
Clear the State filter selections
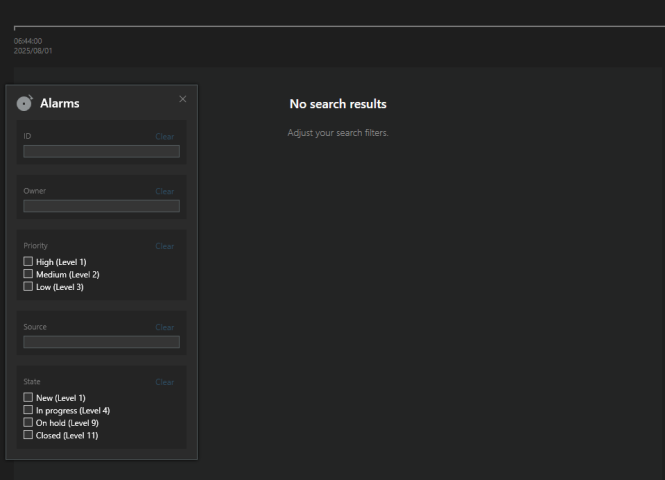click(x=164, y=382)
